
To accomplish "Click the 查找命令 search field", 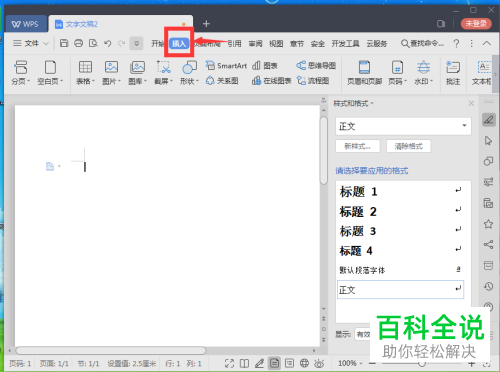I will [423, 43].
